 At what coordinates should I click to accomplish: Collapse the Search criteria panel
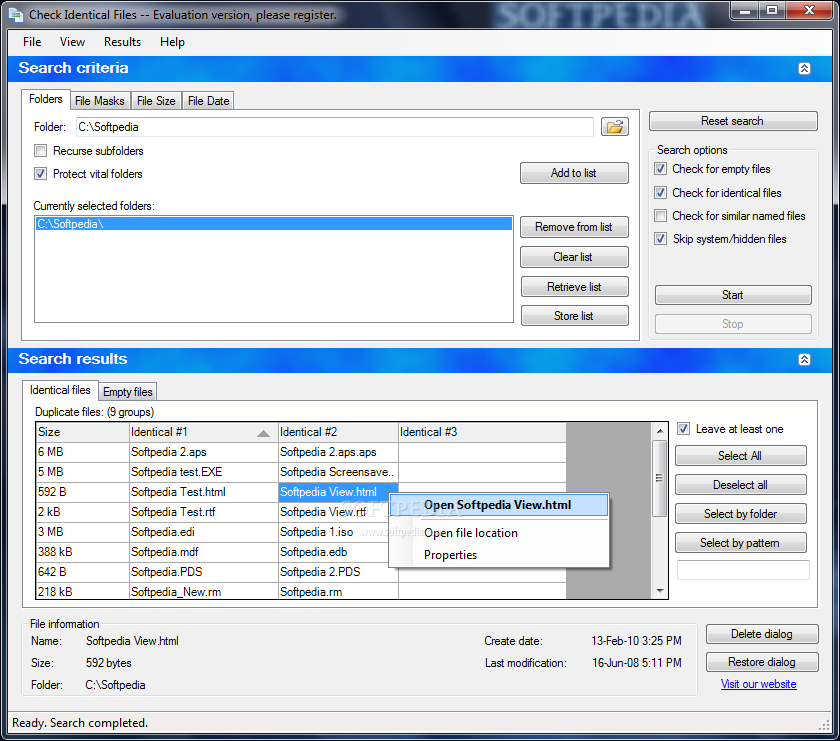coord(804,68)
